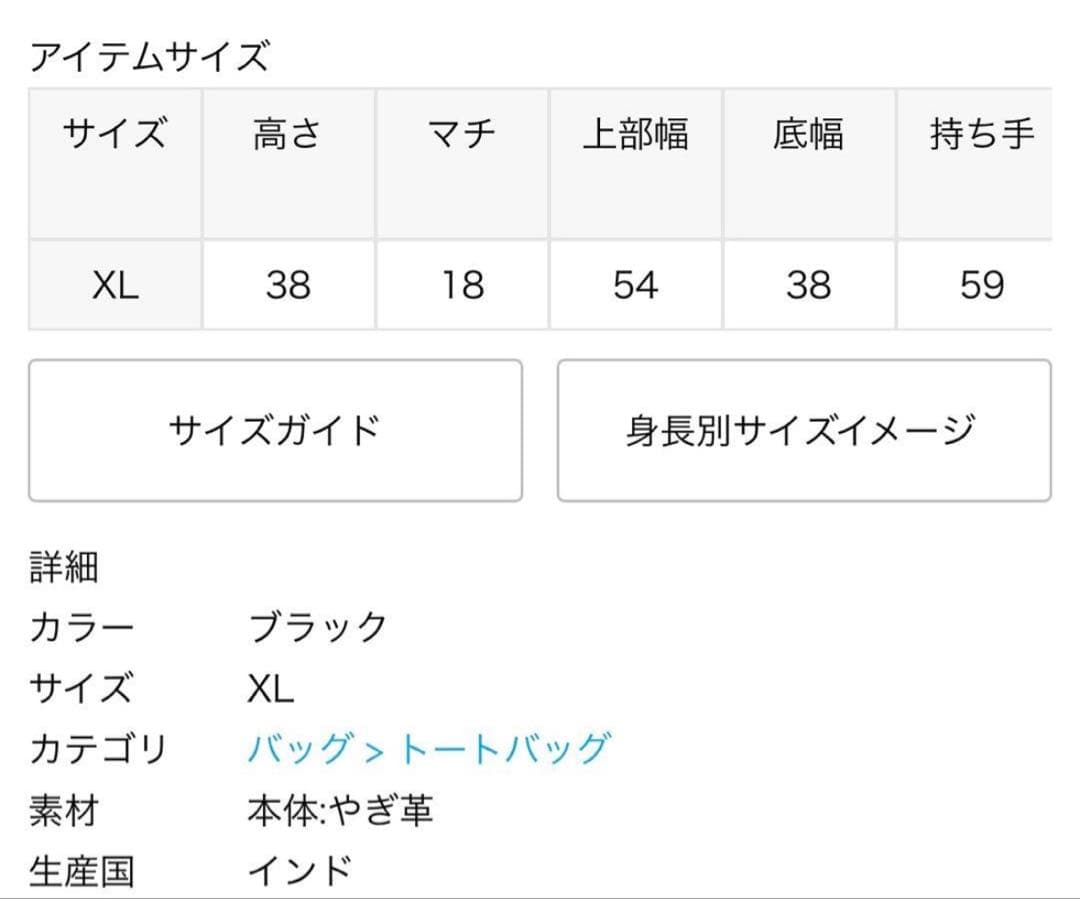Image resolution: width=1080 pixels, height=899 pixels.
Task: Click the 底幅 column header
Action: click(x=808, y=134)
